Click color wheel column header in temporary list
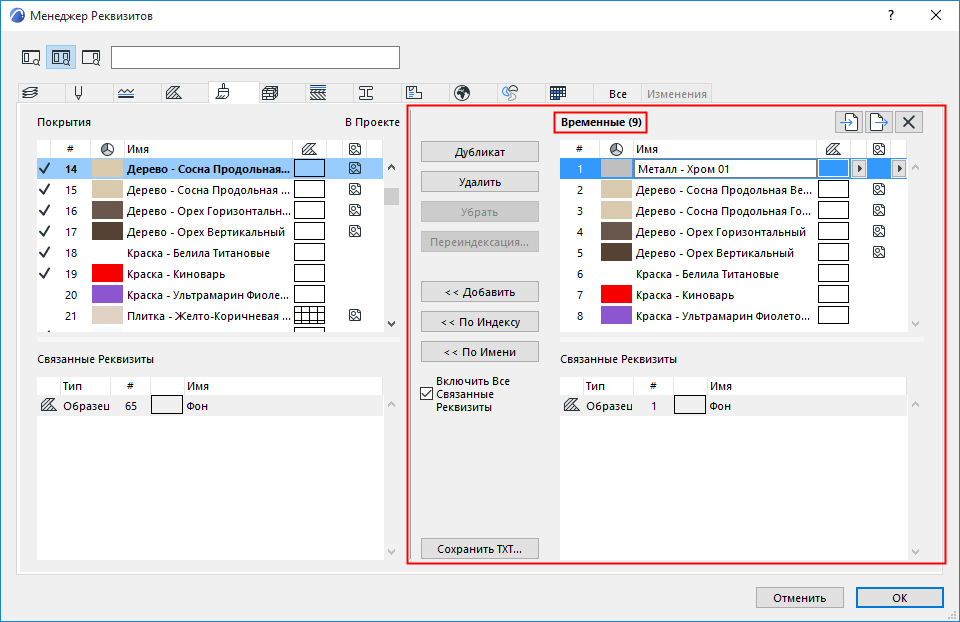 (616, 149)
